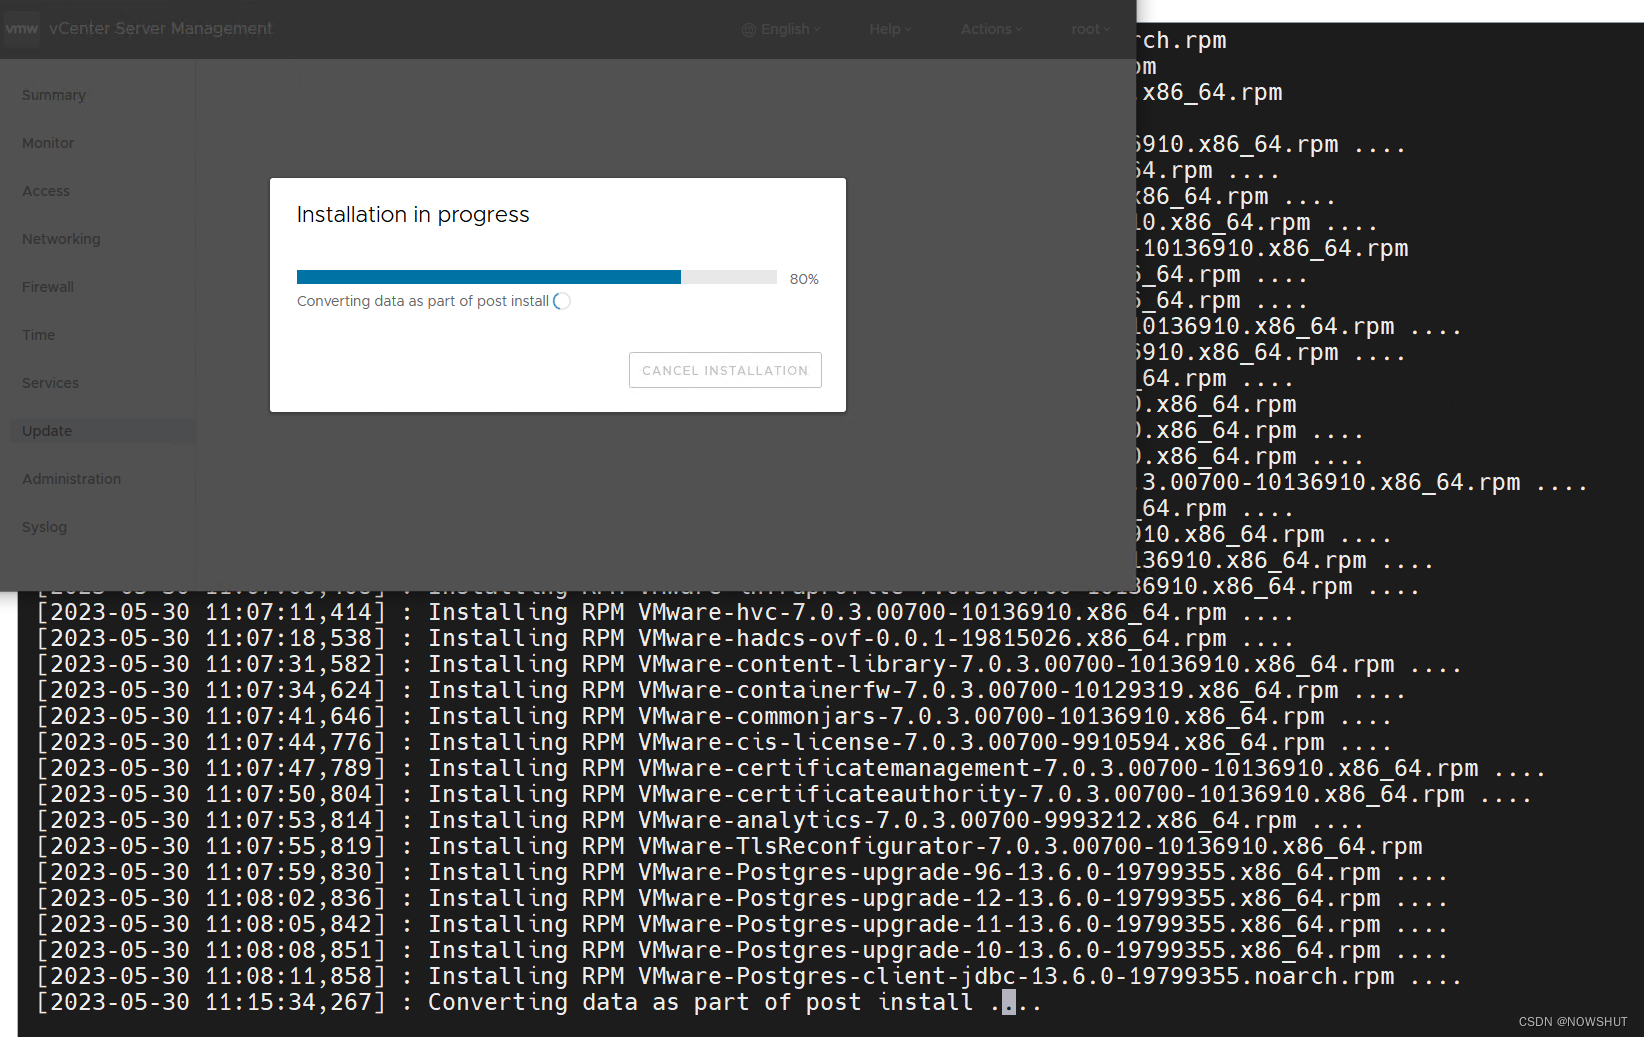This screenshot has width=1644, height=1037.
Task: Click terminal line for Postgres-upgrade-12 RPM
Action: (742, 898)
